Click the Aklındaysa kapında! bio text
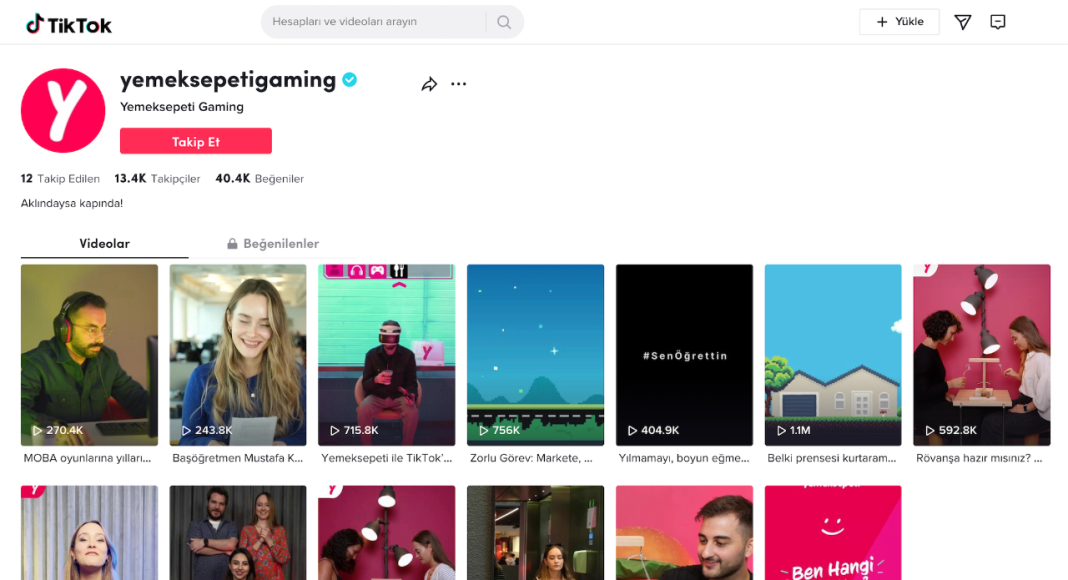This screenshot has height=580, width=1068. coord(72,204)
